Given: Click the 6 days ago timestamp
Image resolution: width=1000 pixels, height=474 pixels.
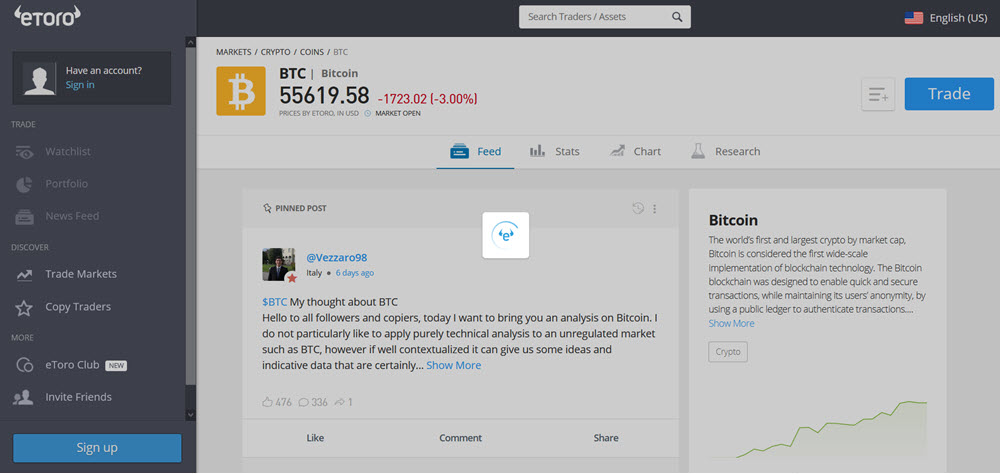Looking at the screenshot, I should click(355, 273).
